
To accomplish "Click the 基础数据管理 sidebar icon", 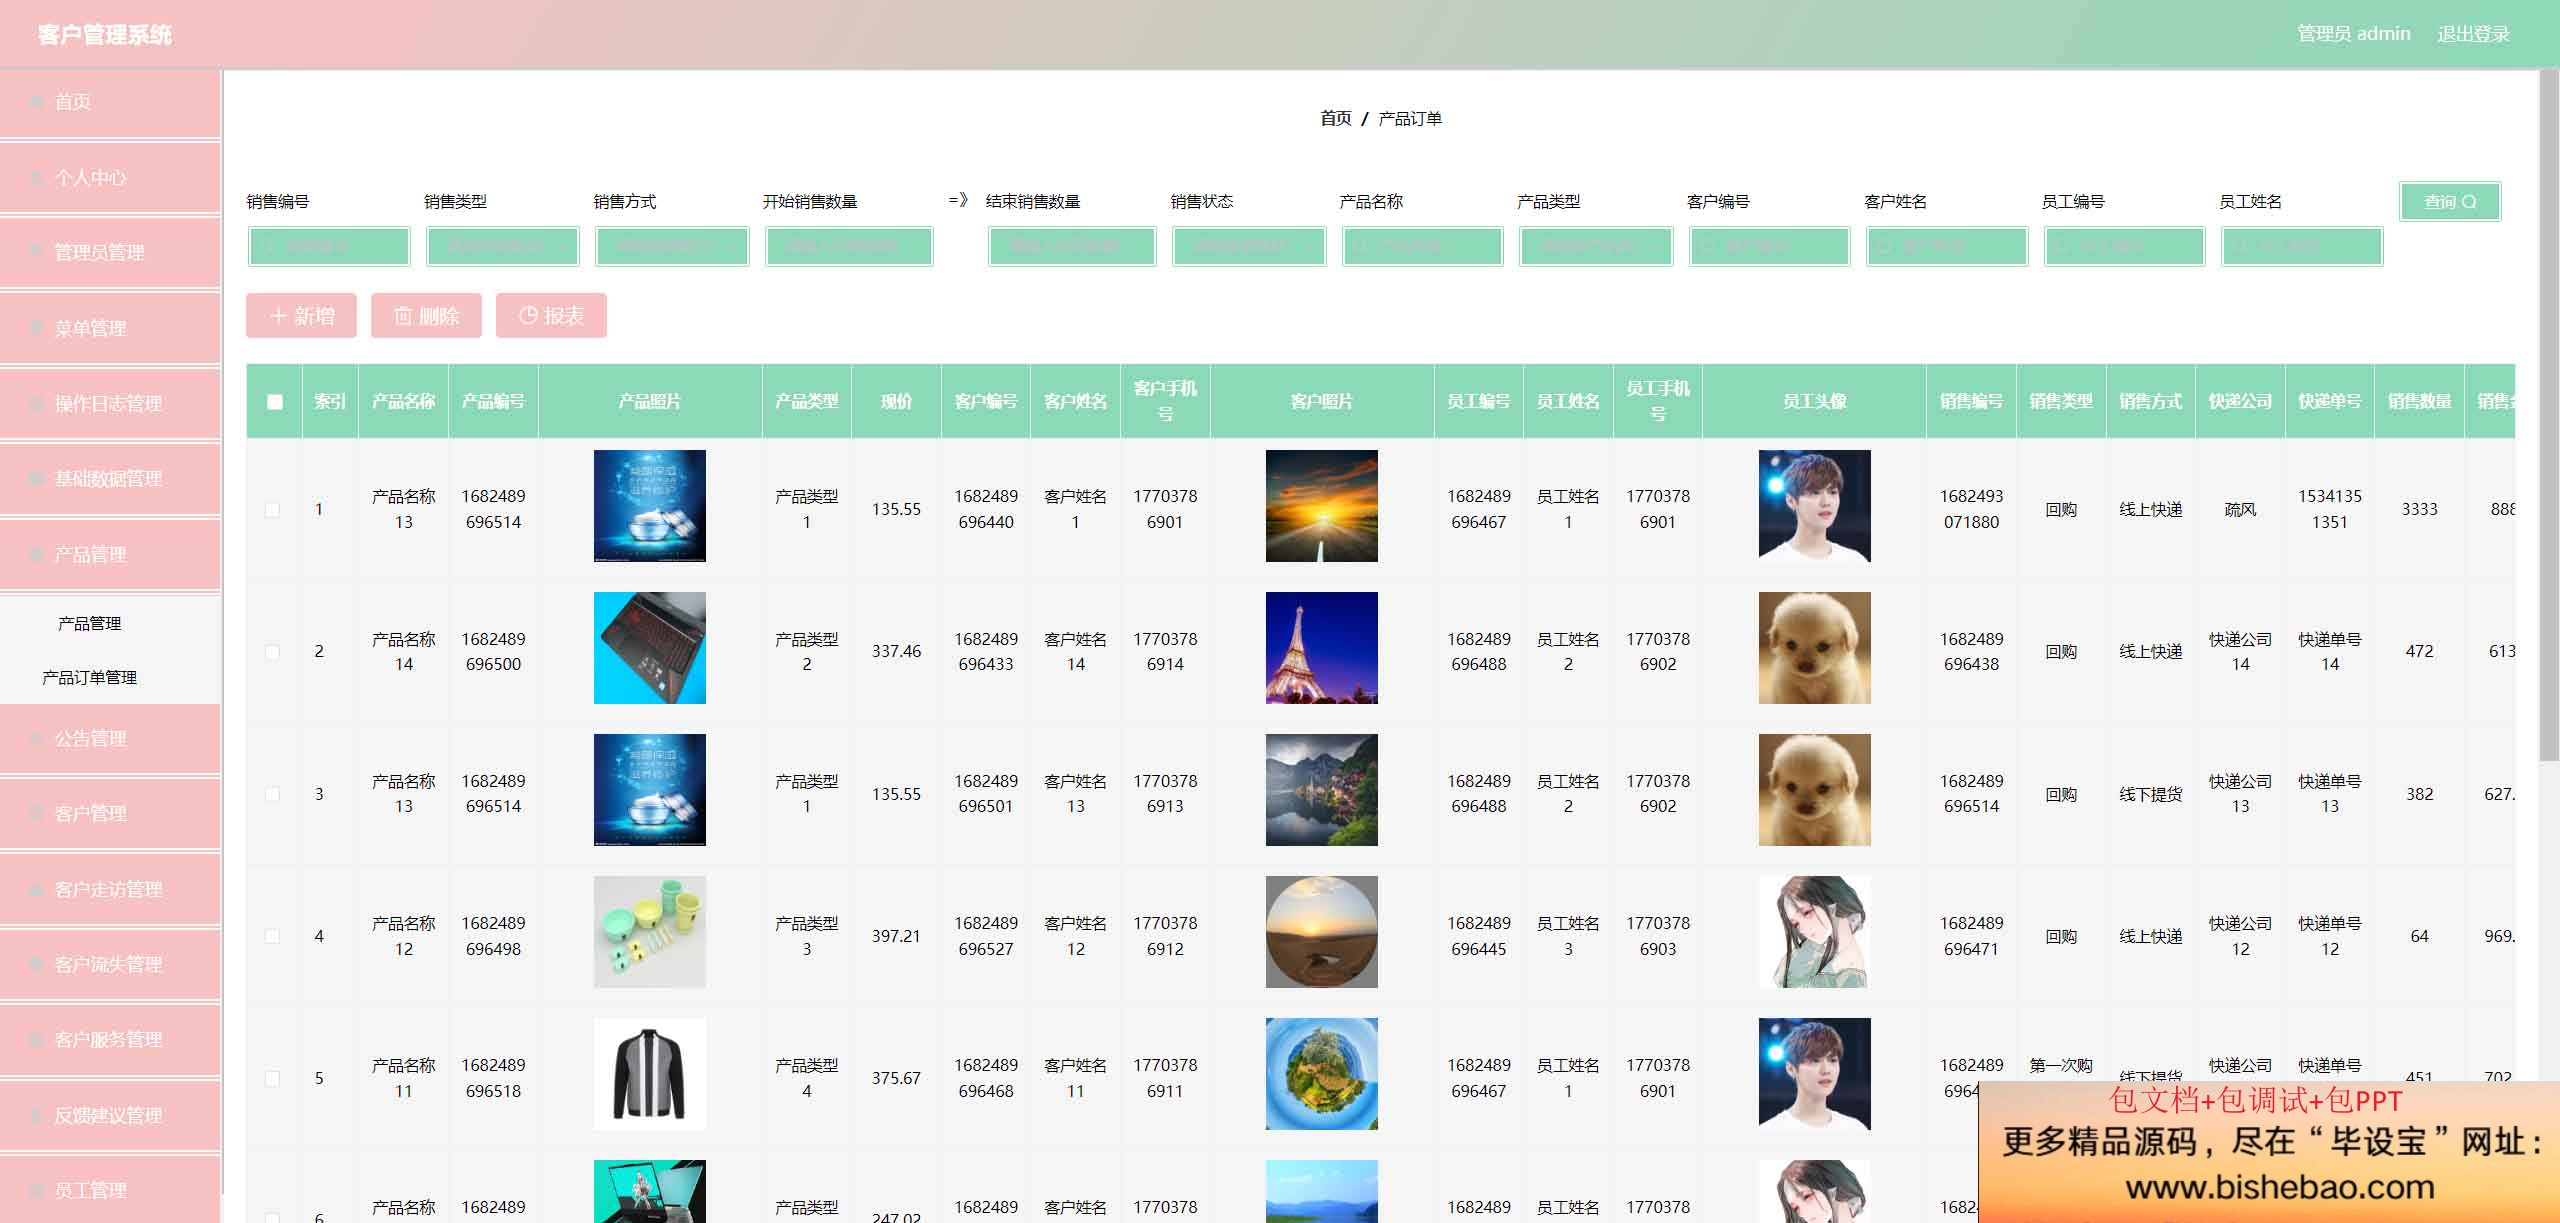I will point(37,478).
